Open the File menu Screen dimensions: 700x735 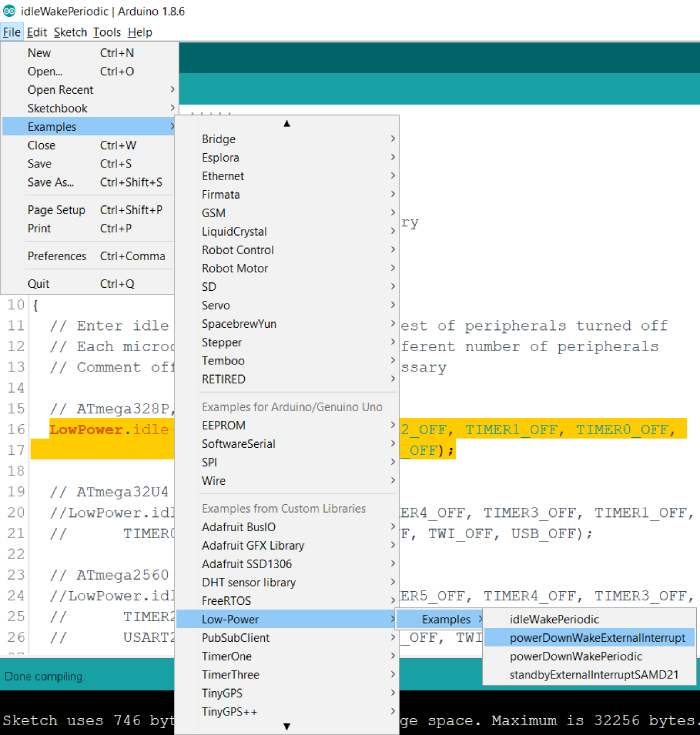click(12, 32)
